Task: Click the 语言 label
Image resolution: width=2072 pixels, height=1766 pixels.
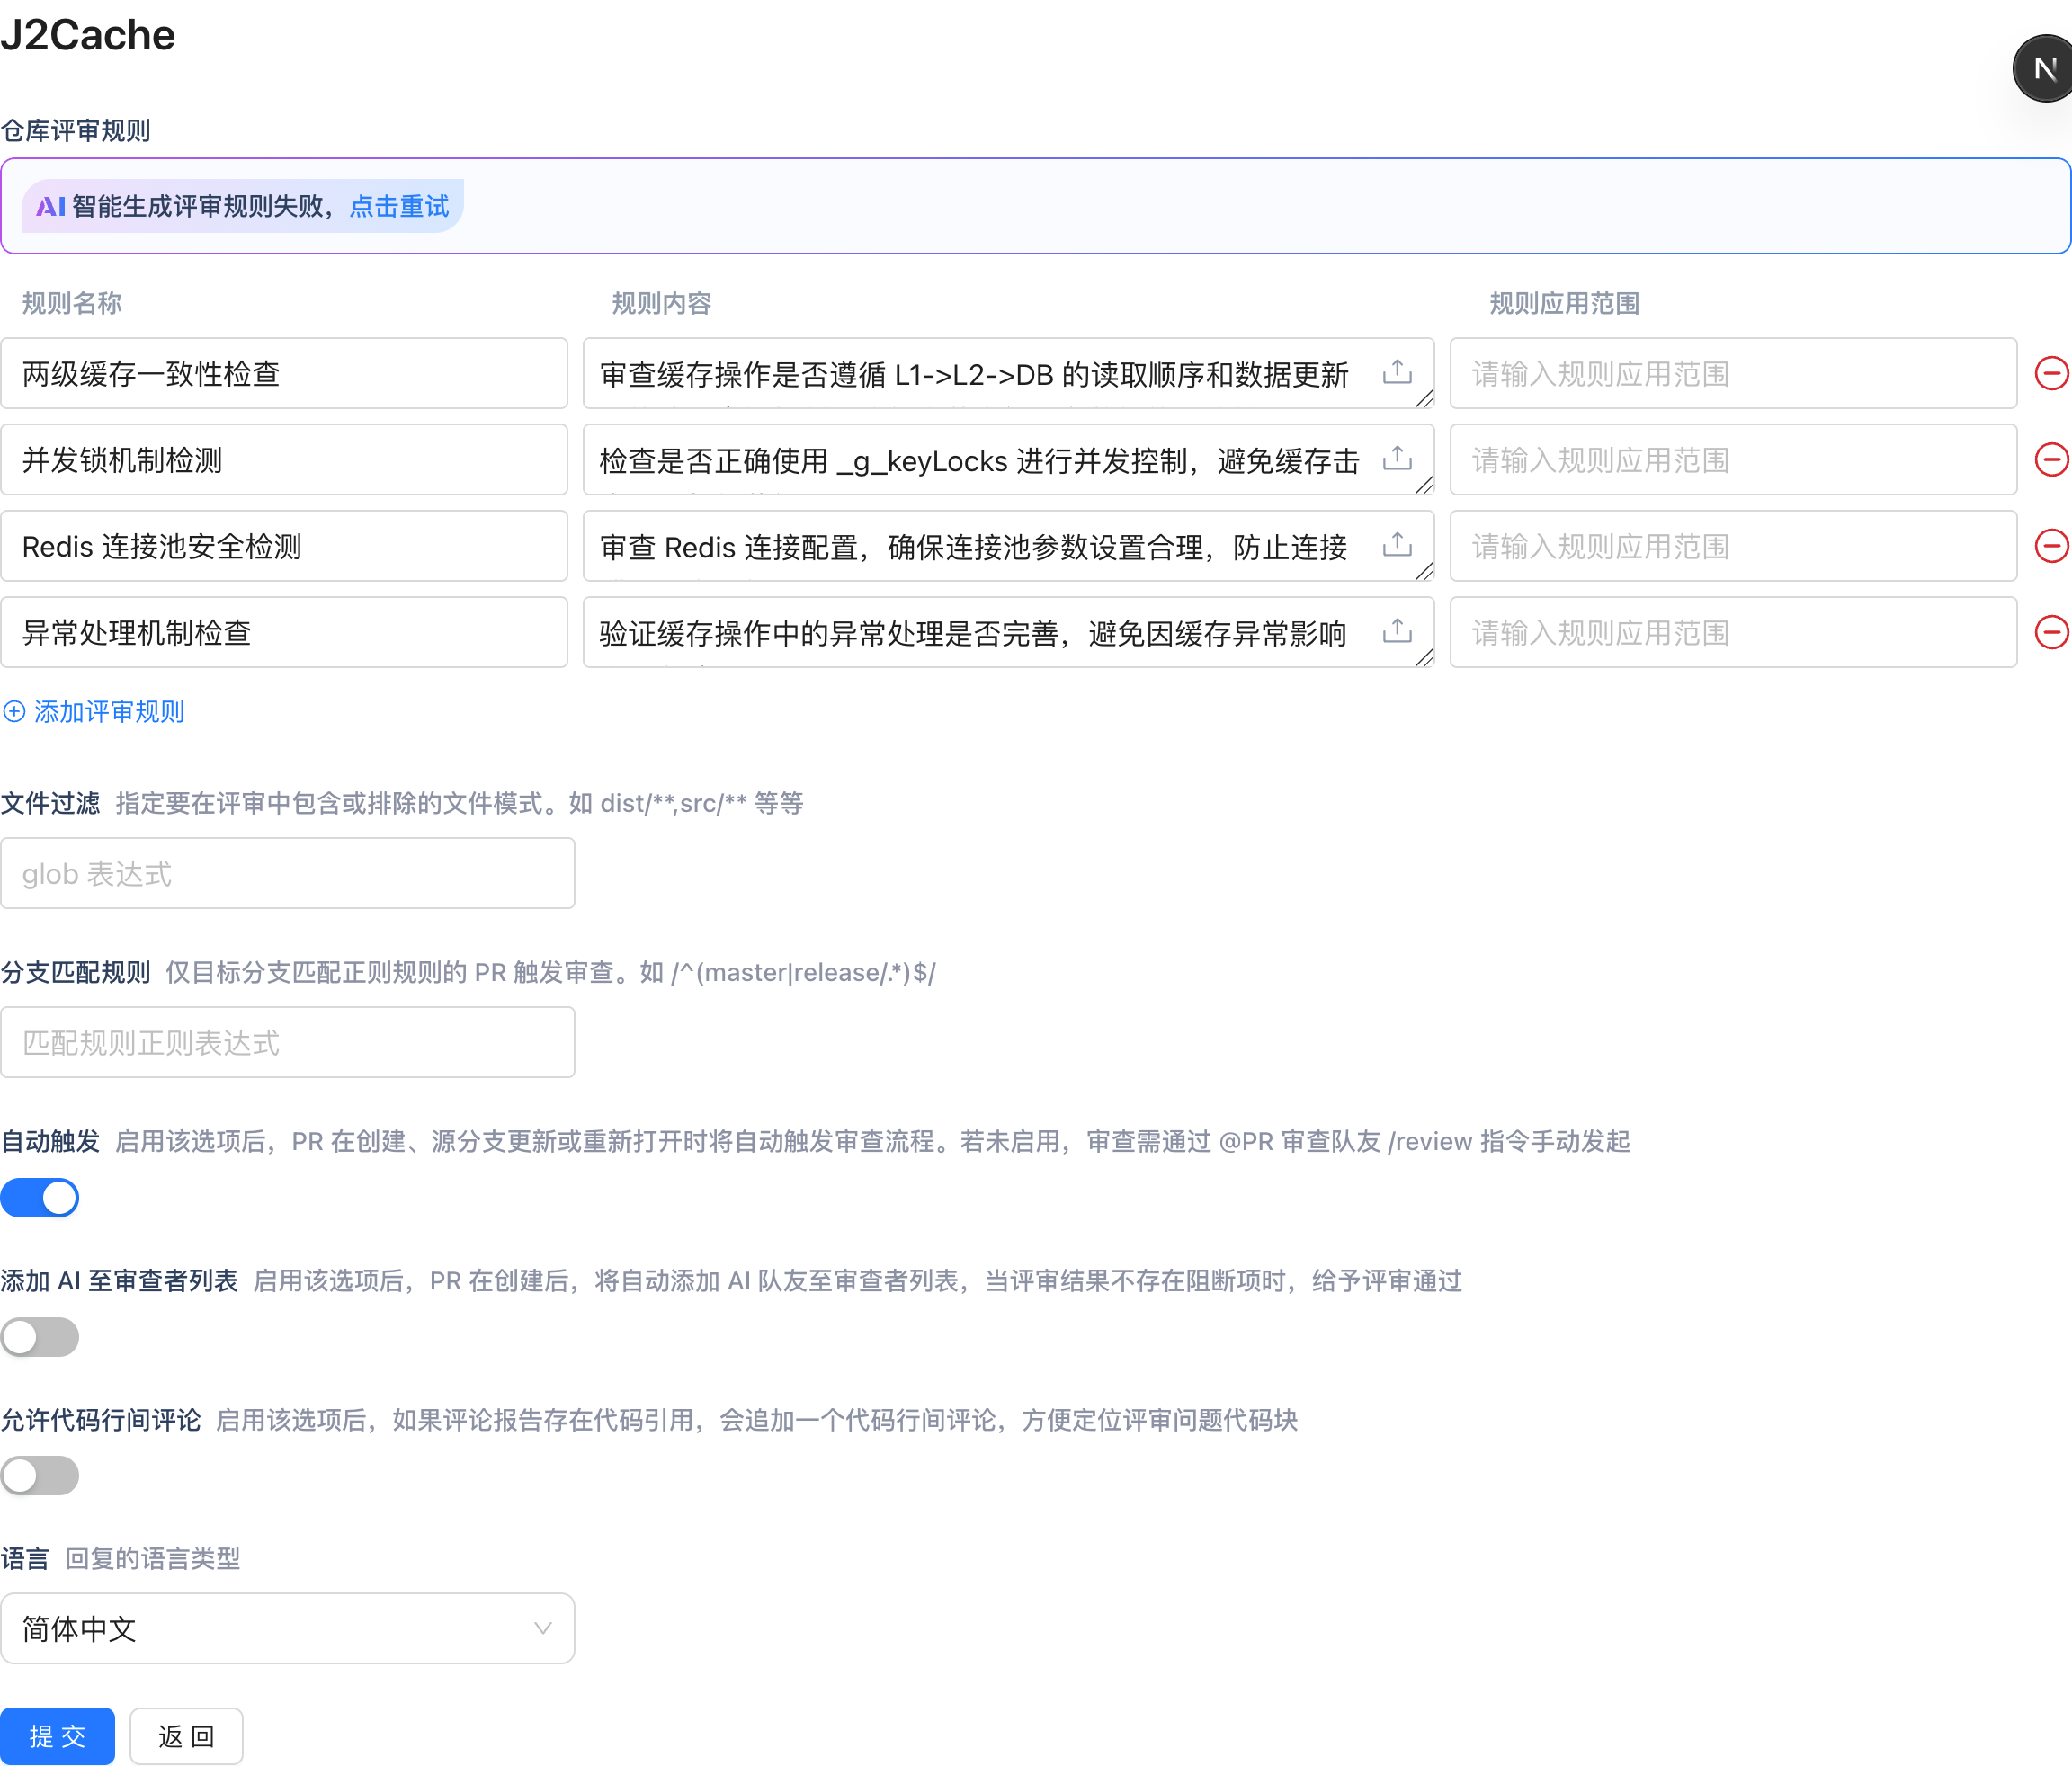Action: pos(25,1559)
